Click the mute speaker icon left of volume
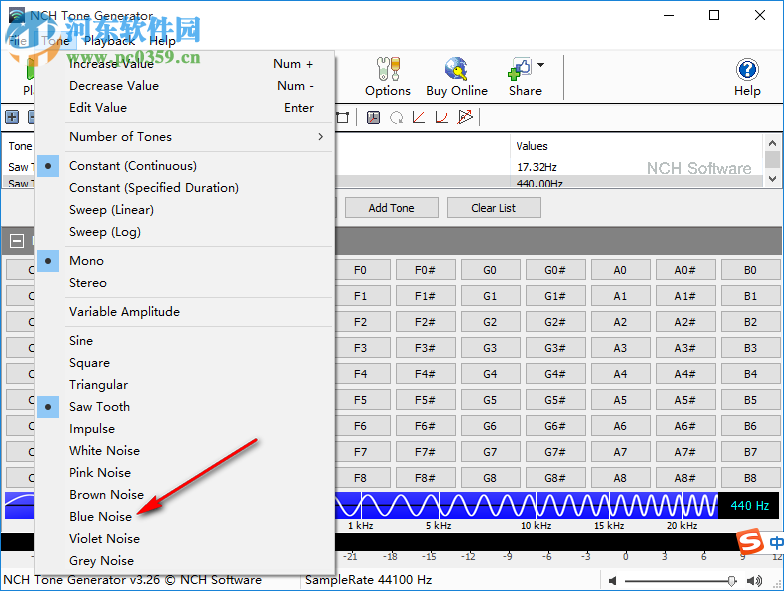The width and height of the screenshot is (784, 591). (612, 580)
